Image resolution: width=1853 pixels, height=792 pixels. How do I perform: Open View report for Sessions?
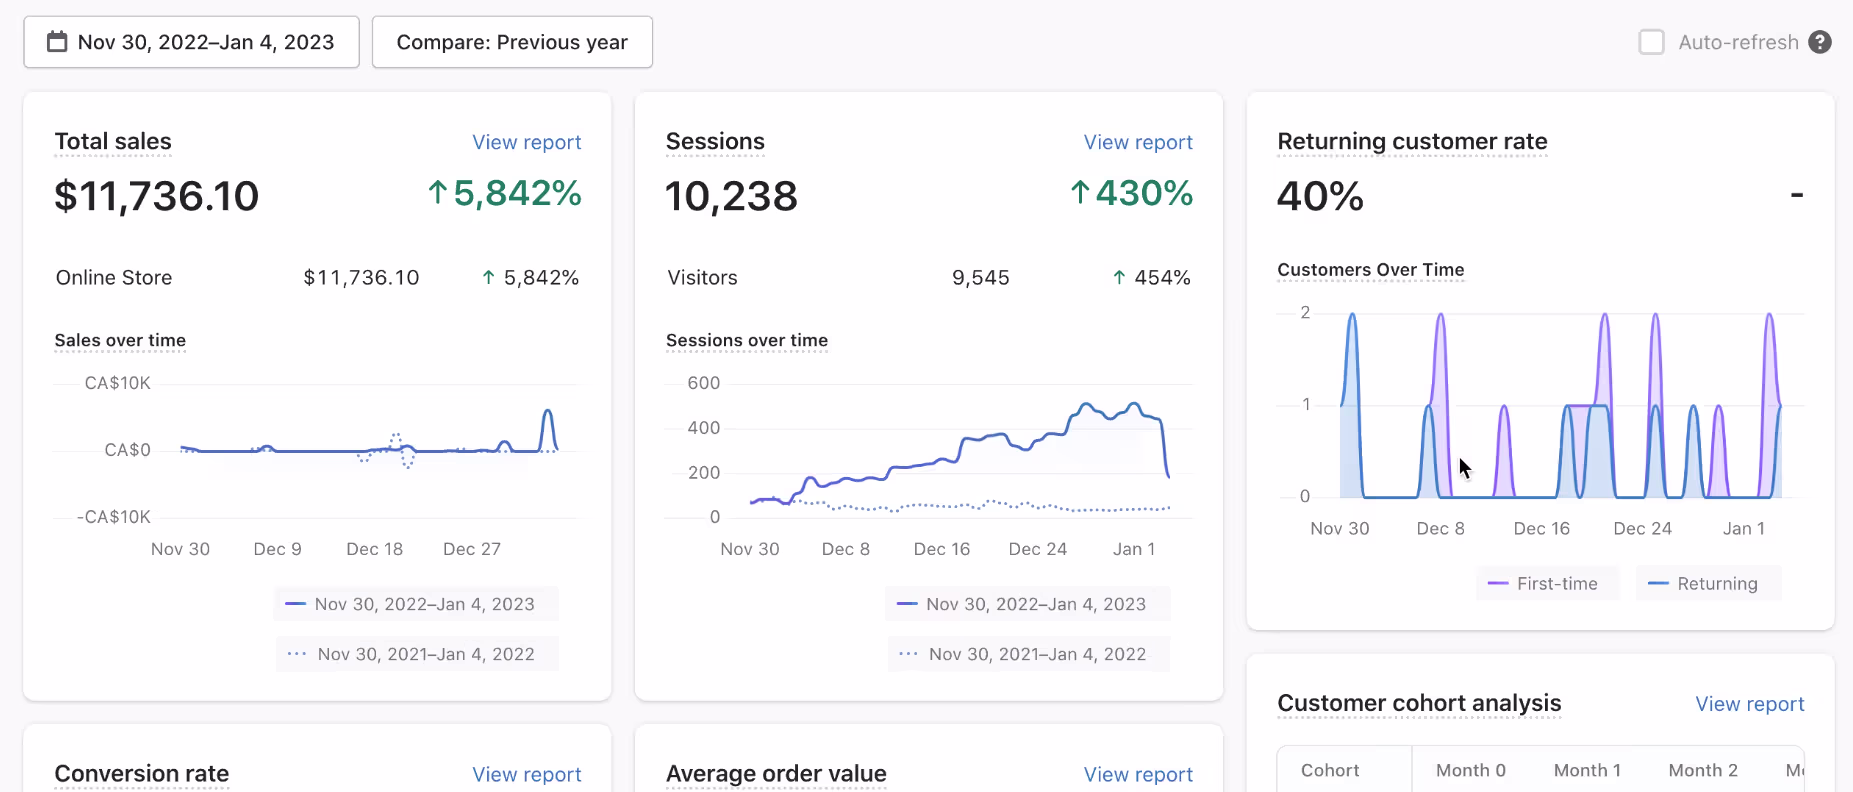click(1137, 142)
